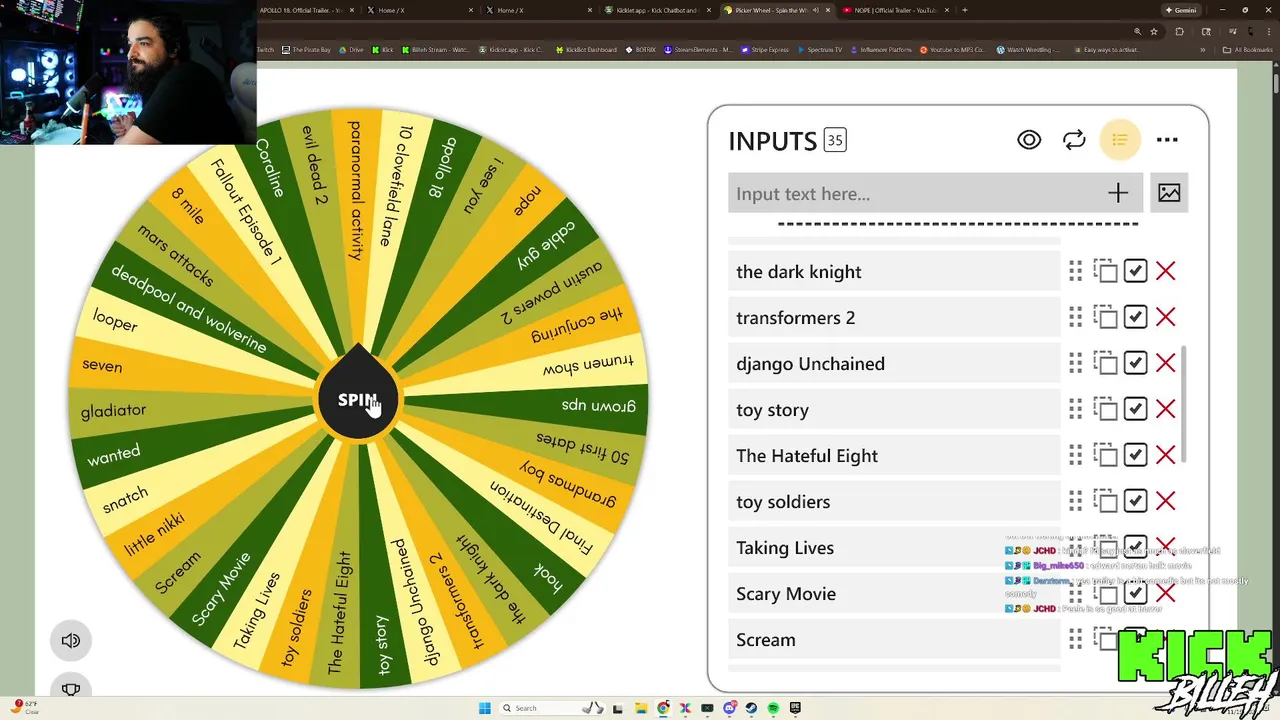The width and height of the screenshot is (1280, 720).
Task: Select 'Taking Lives' input text
Action: [785, 548]
